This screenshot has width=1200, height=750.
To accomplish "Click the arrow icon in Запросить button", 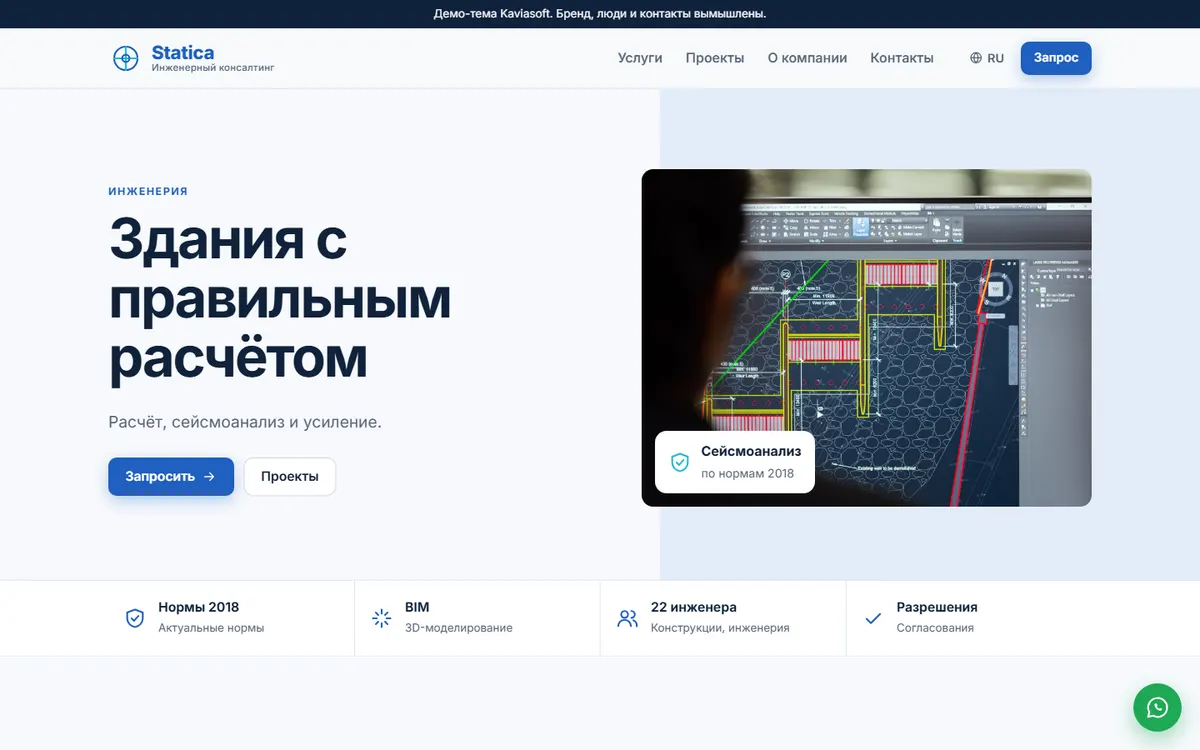I will [x=209, y=477].
